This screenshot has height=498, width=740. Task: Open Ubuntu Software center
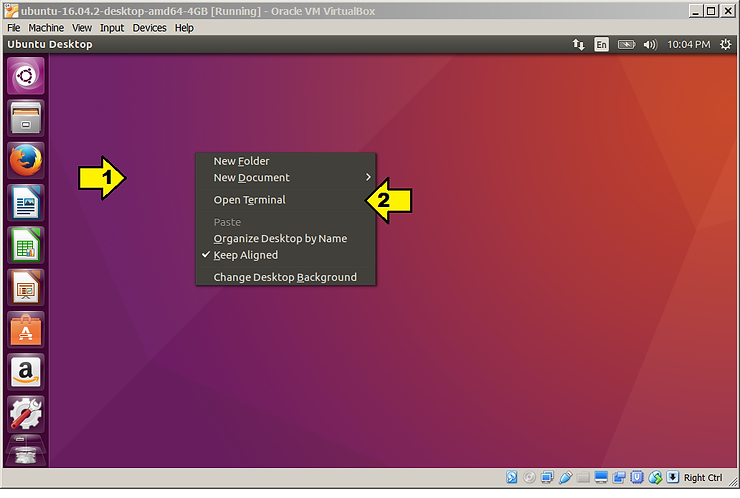[x=26, y=330]
